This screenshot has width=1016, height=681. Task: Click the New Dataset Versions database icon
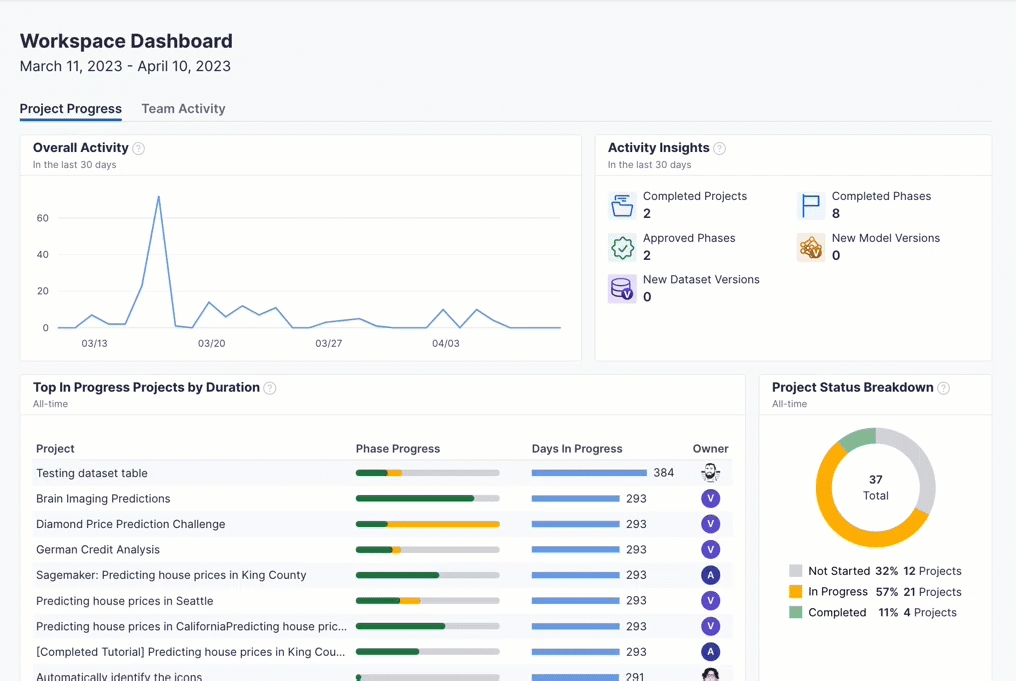[622, 289]
